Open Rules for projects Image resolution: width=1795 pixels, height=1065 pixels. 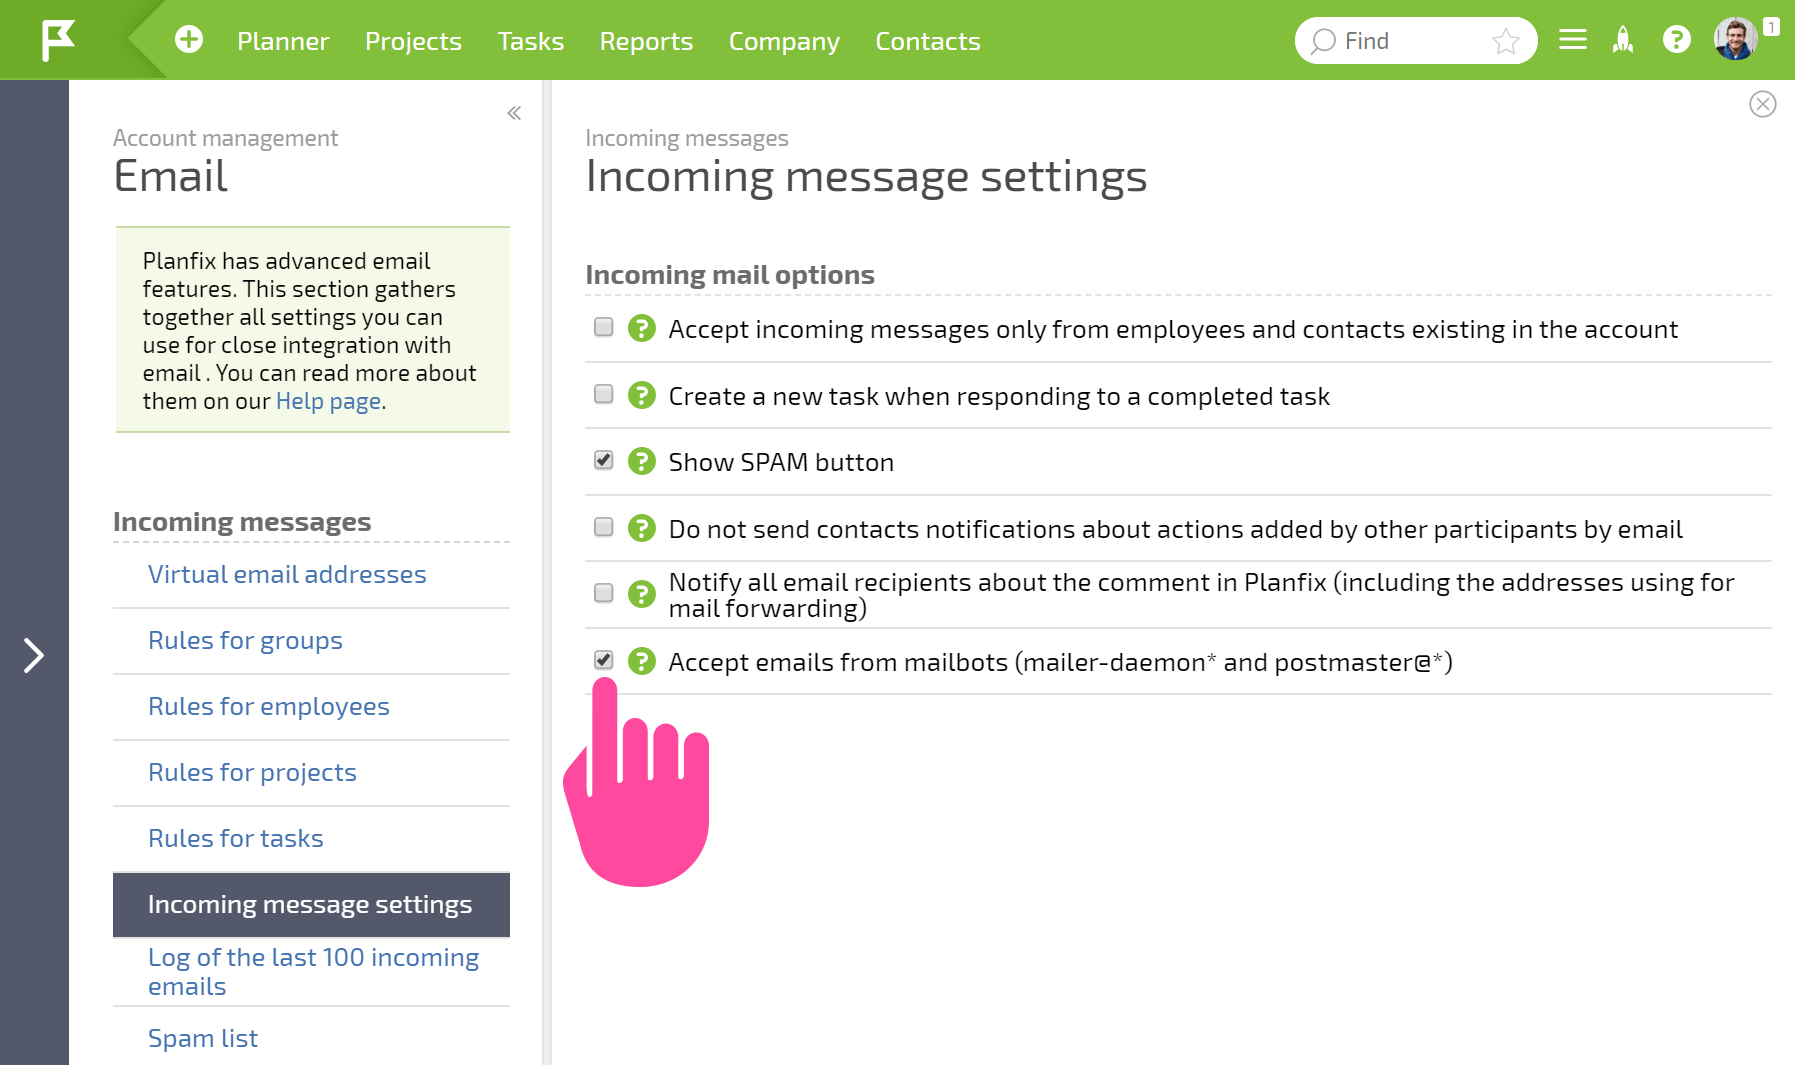pyautogui.click(x=252, y=772)
